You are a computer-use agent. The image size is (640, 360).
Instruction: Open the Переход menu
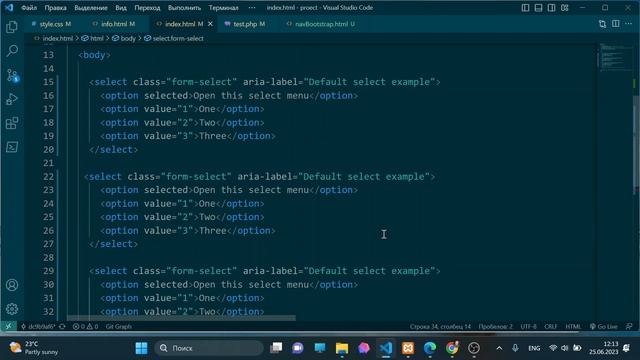coord(147,7)
